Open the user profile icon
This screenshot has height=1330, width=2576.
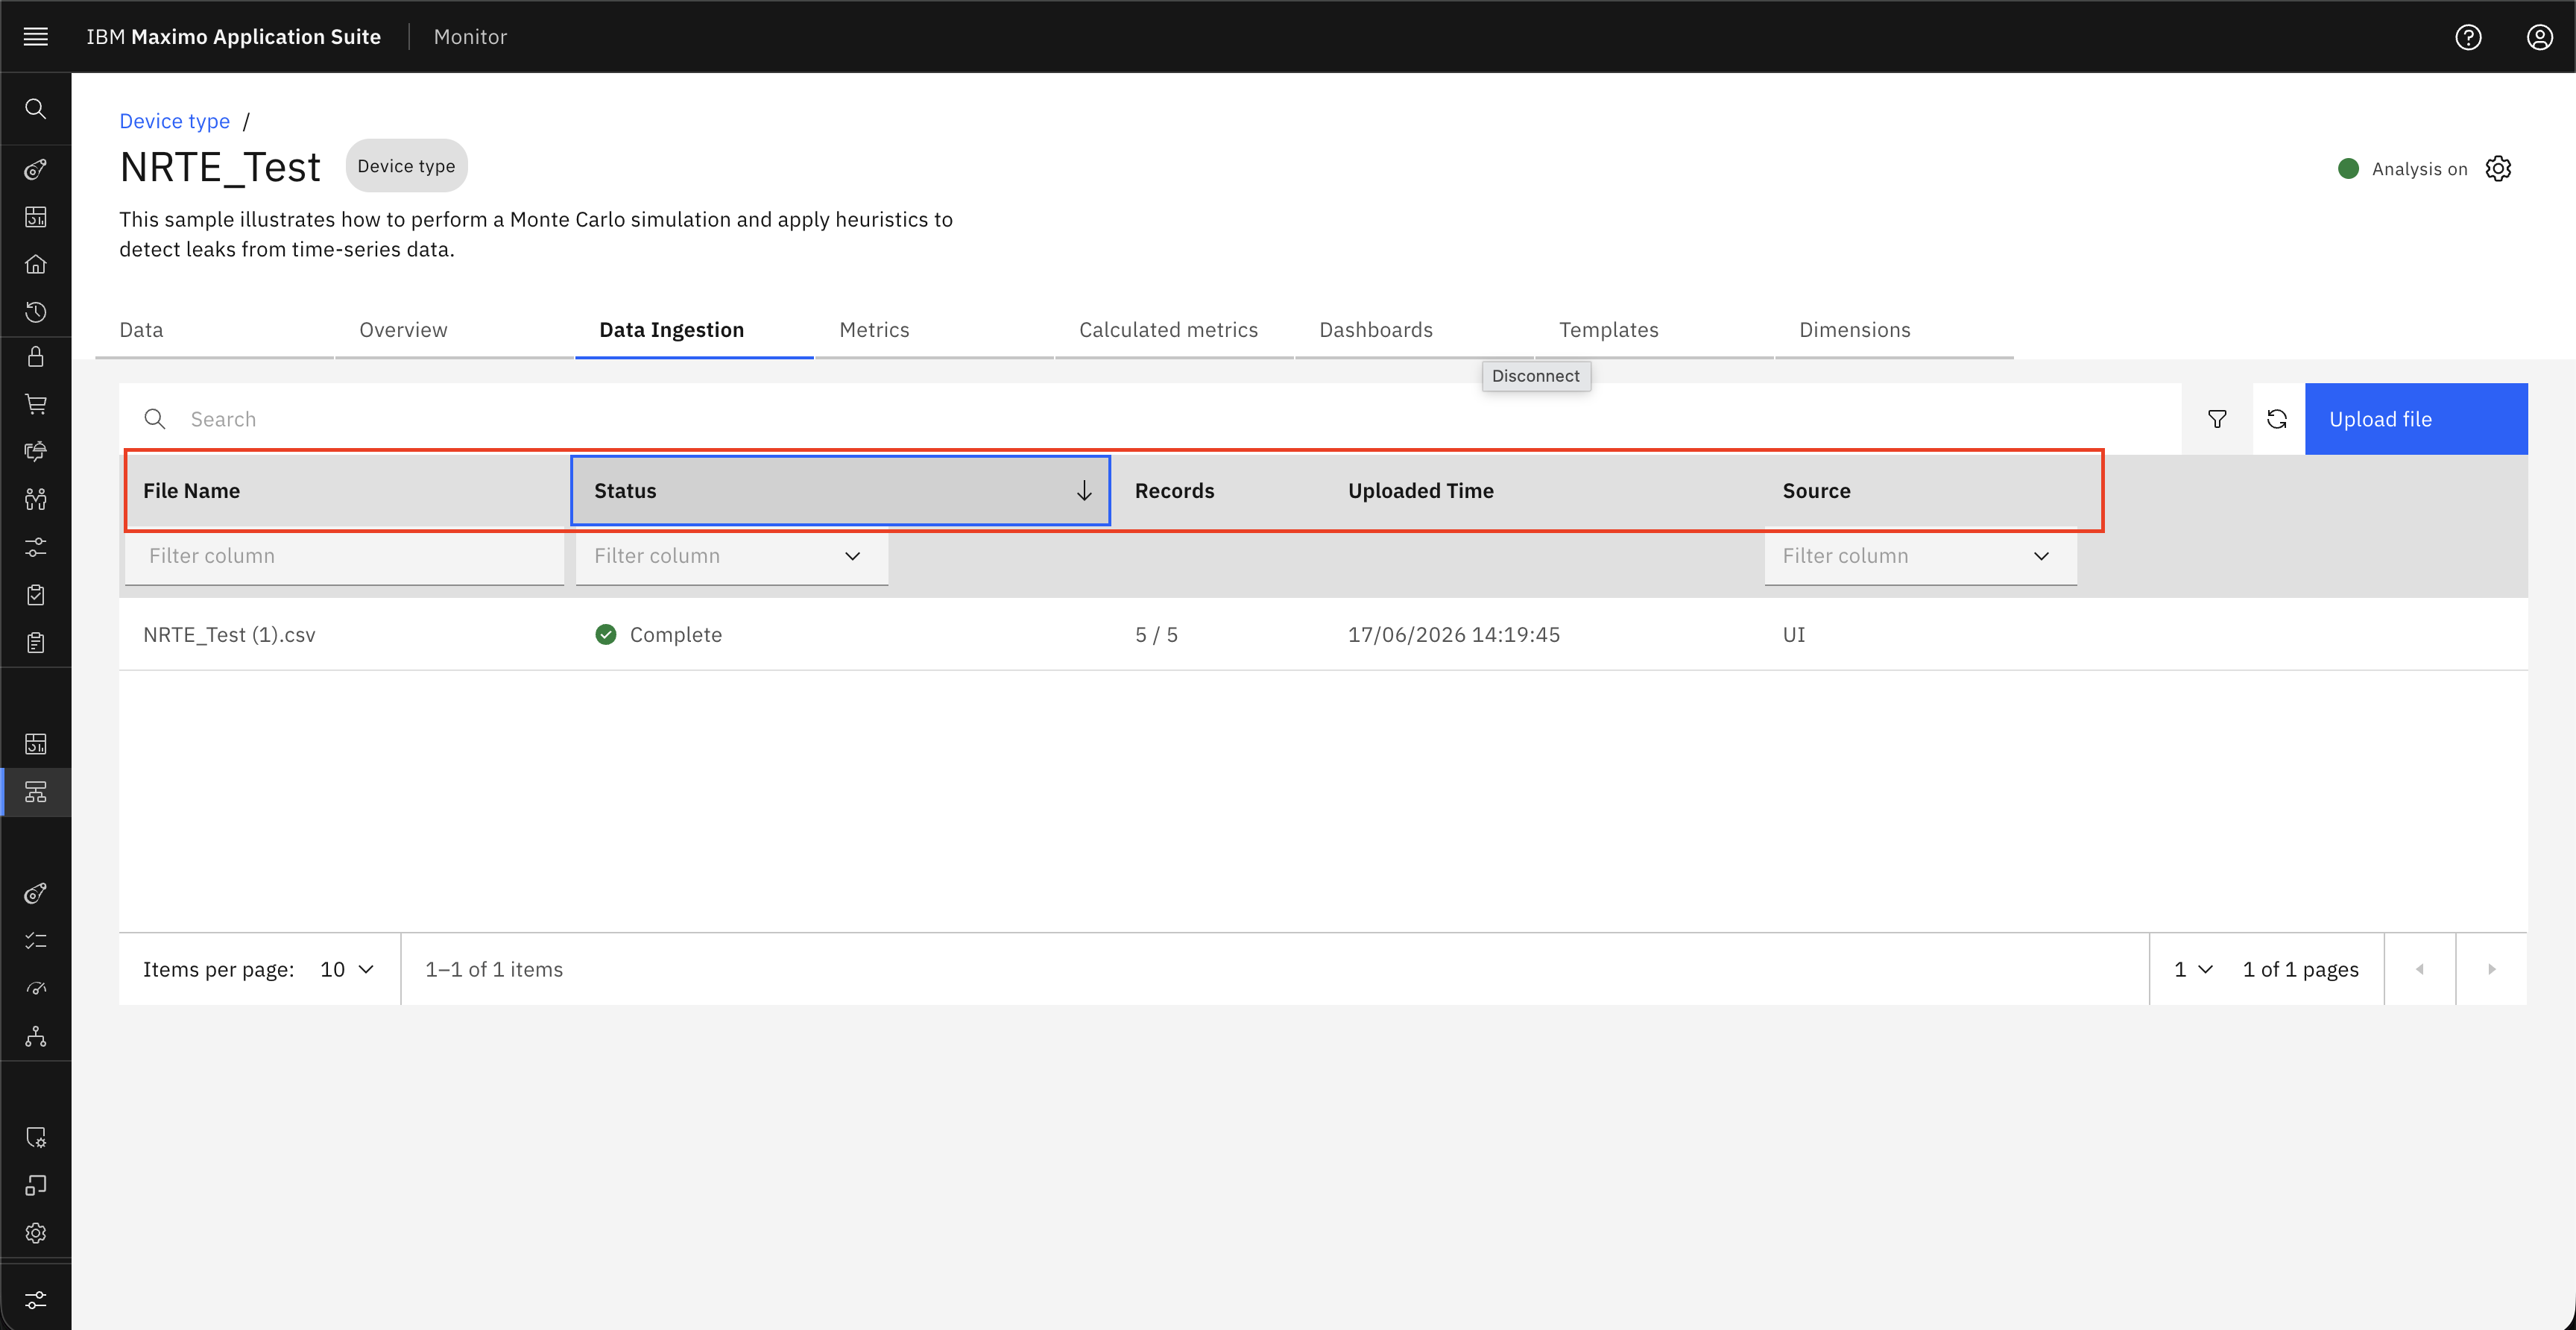(x=2539, y=36)
